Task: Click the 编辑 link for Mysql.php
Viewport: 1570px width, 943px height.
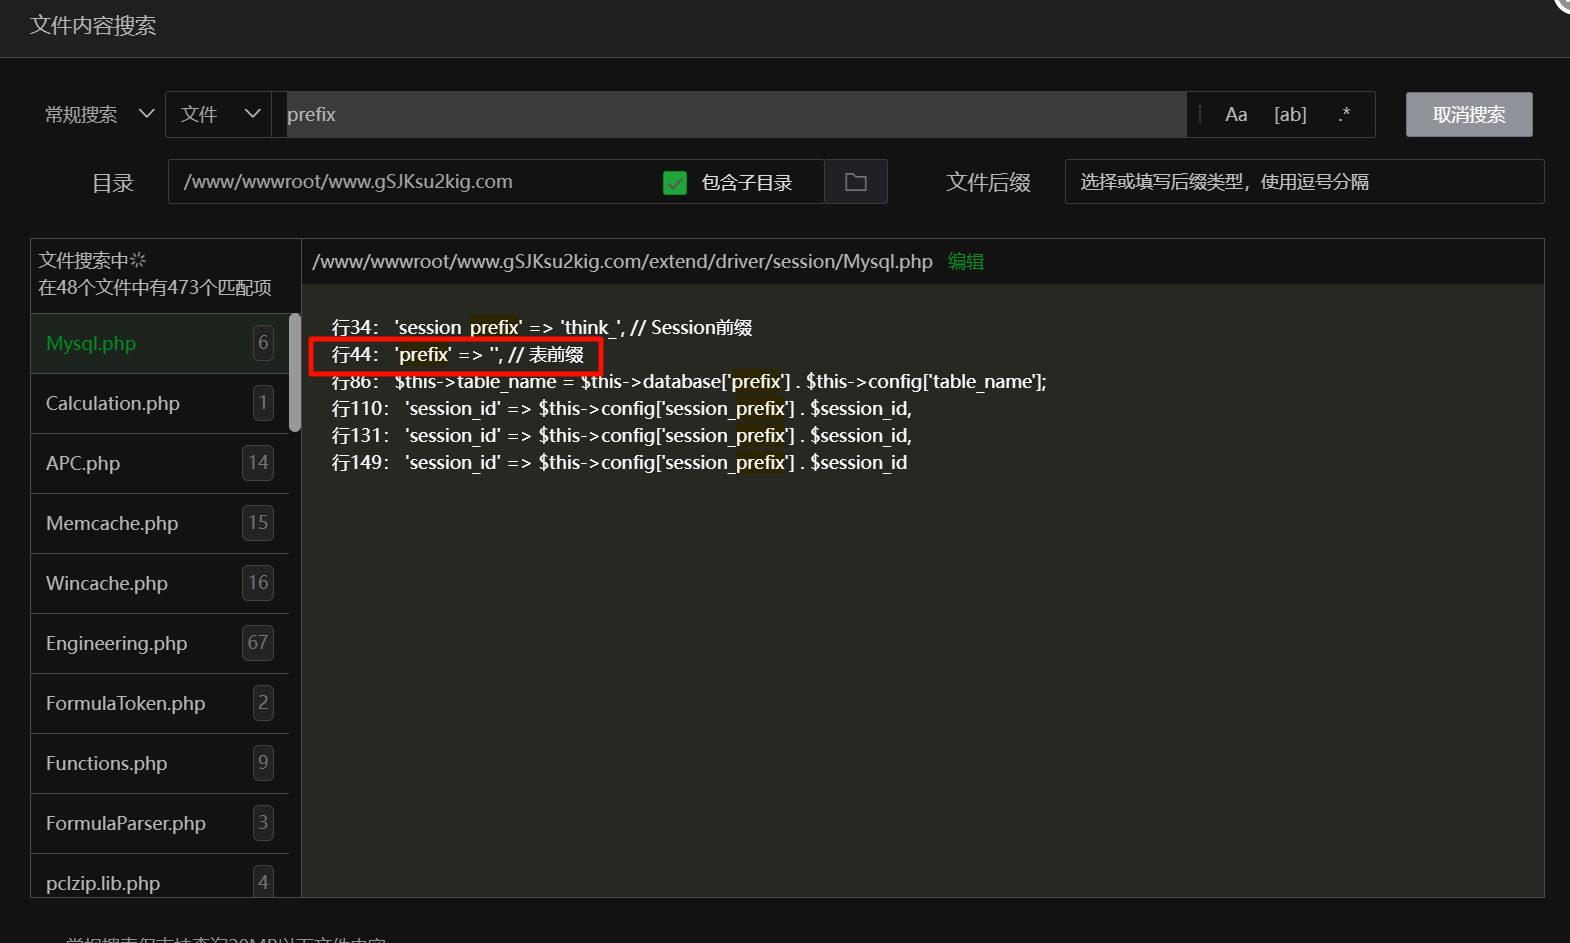Action: 965,262
